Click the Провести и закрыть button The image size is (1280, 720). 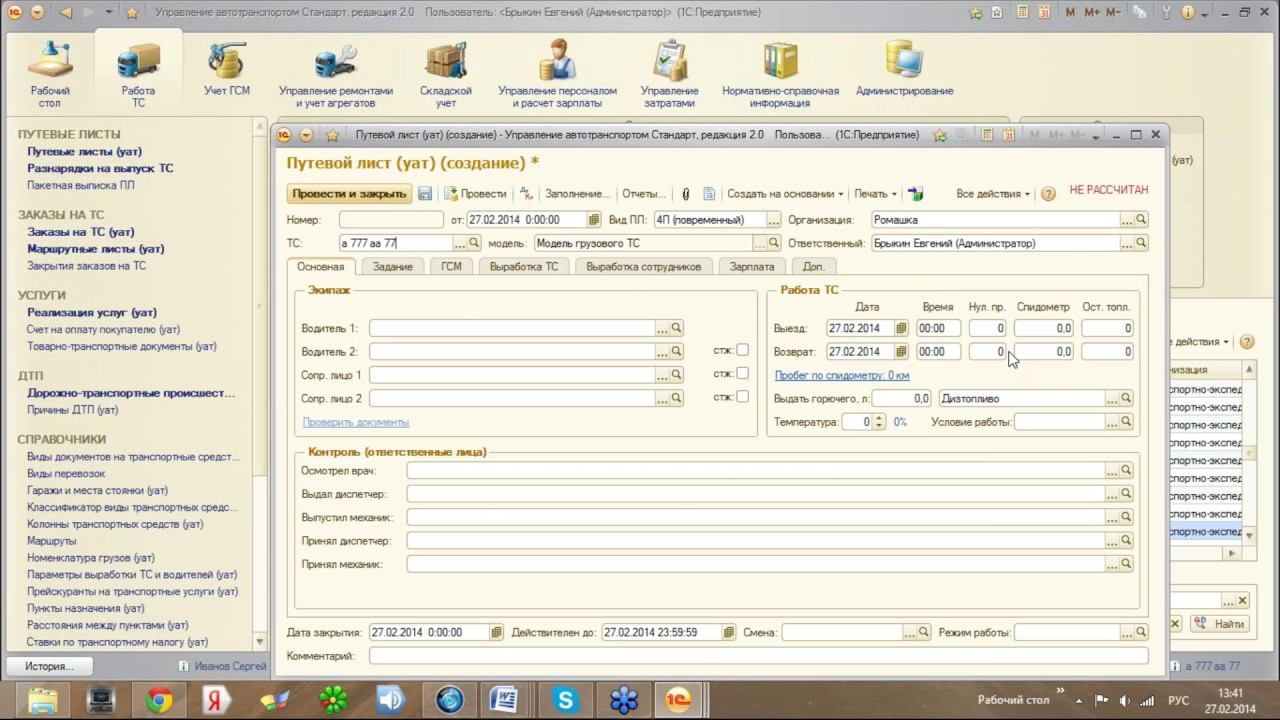point(348,194)
